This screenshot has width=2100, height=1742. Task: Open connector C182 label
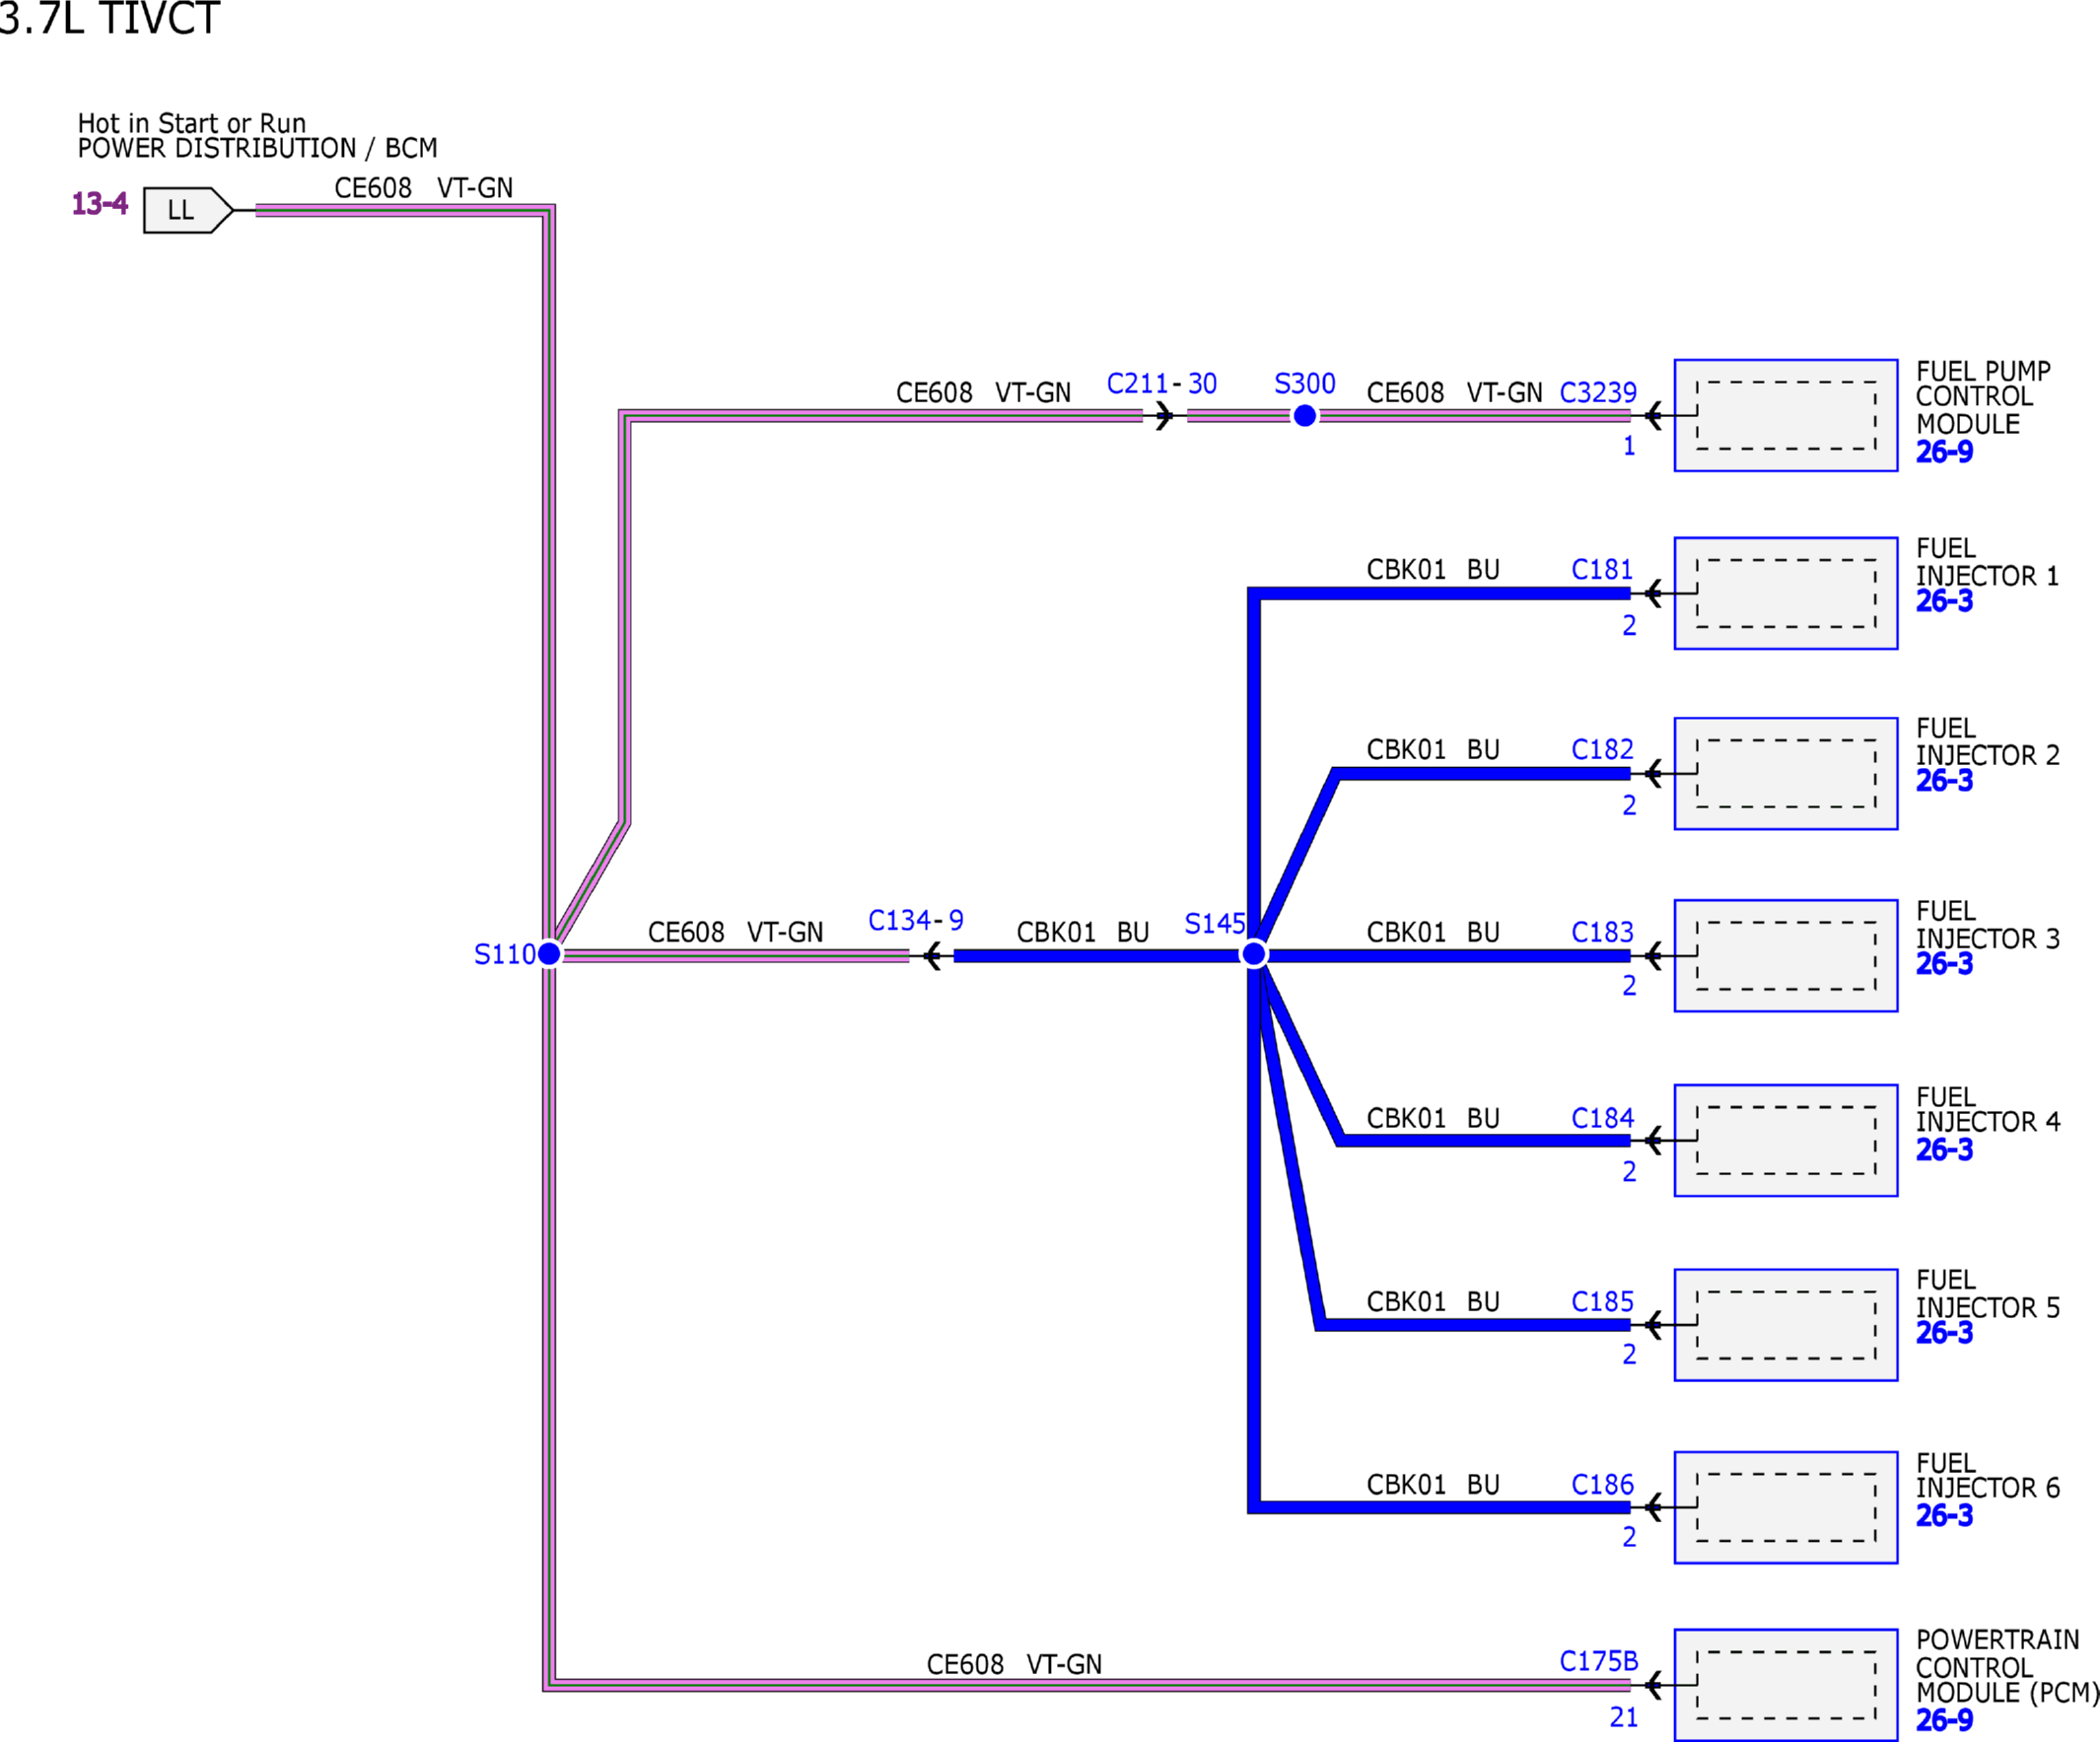(1602, 750)
